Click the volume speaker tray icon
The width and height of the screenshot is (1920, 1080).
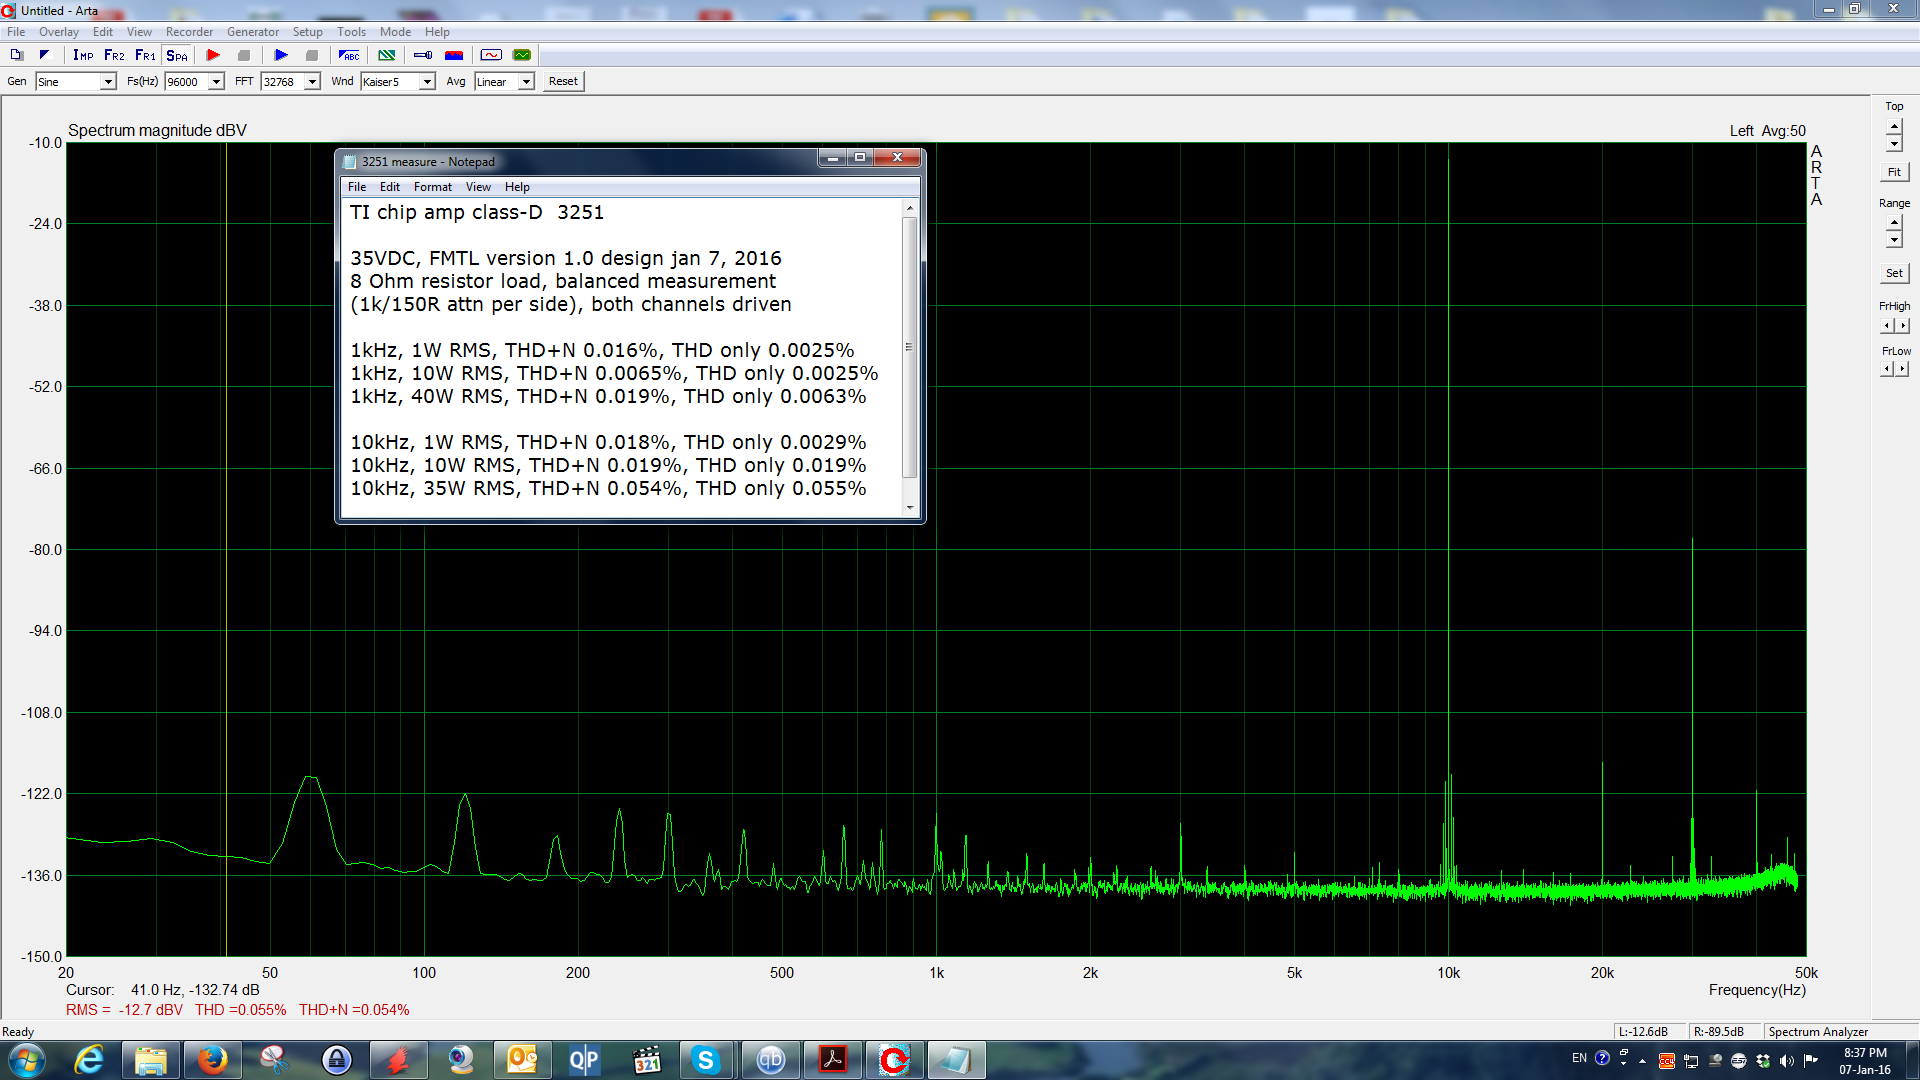tap(1787, 1060)
